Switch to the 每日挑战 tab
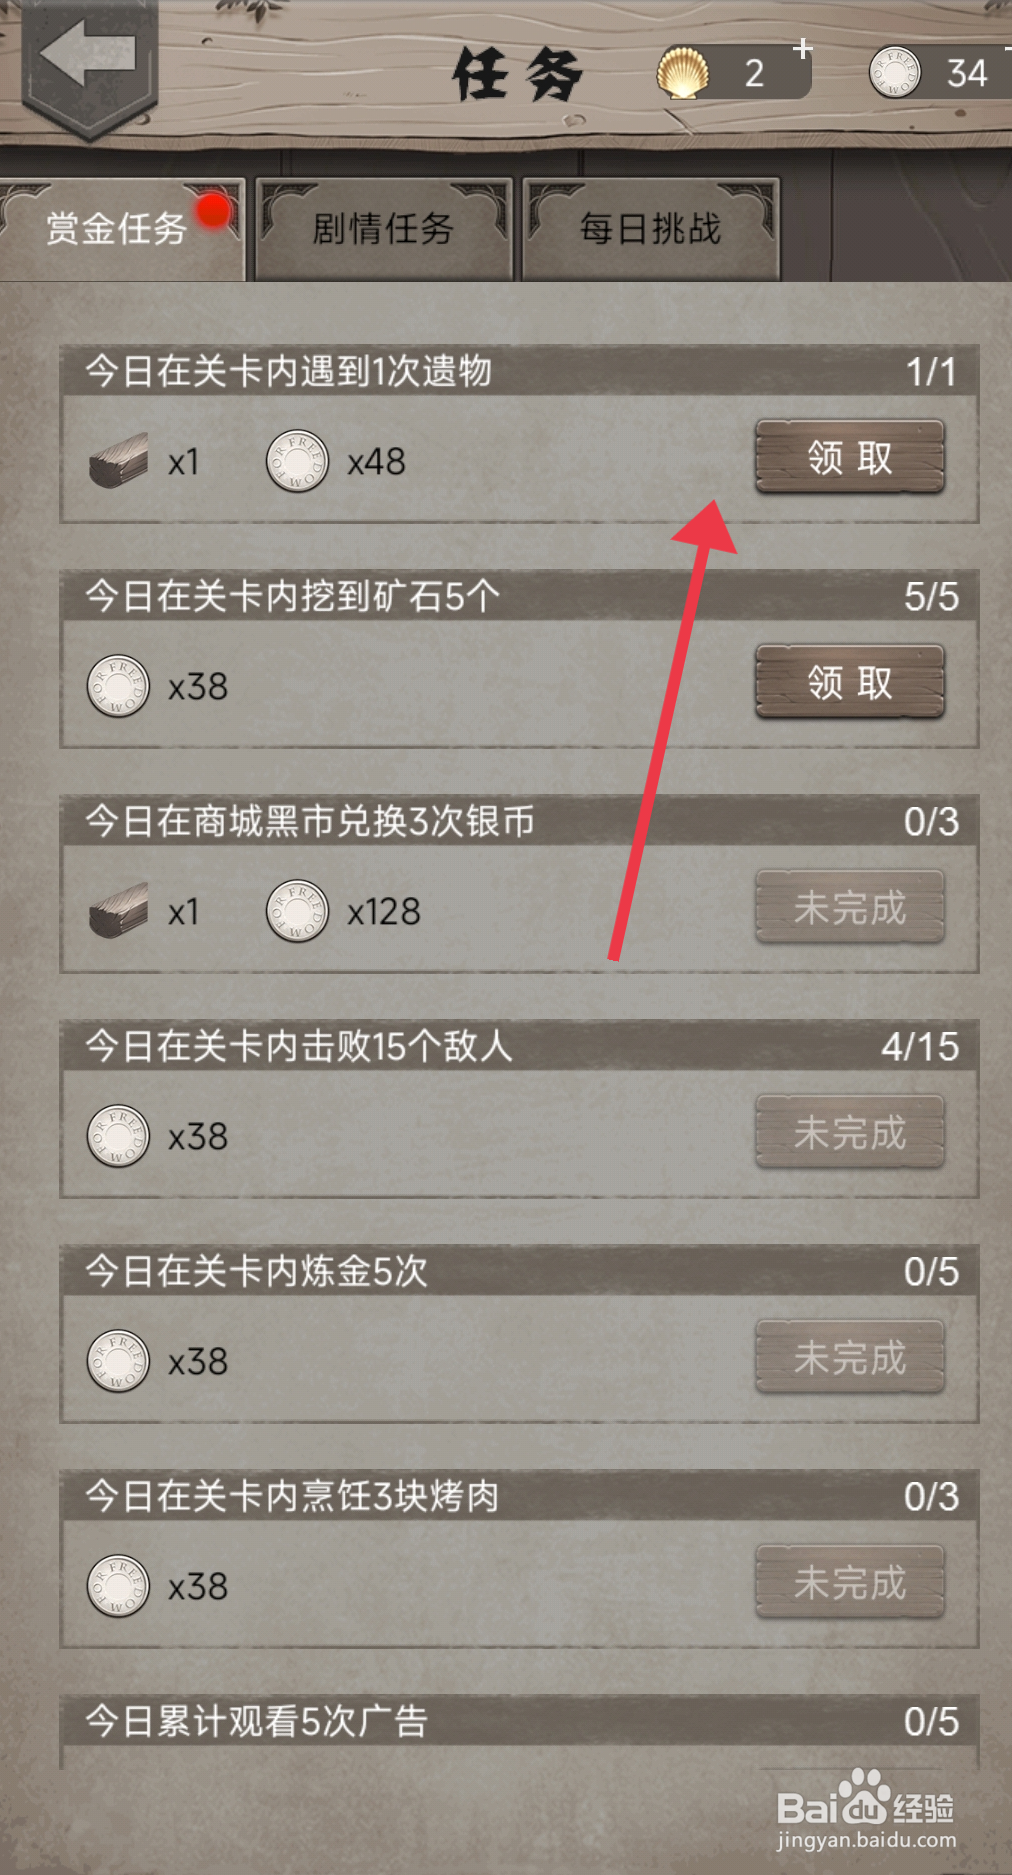1012x1875 pixels. pos(651,229)
